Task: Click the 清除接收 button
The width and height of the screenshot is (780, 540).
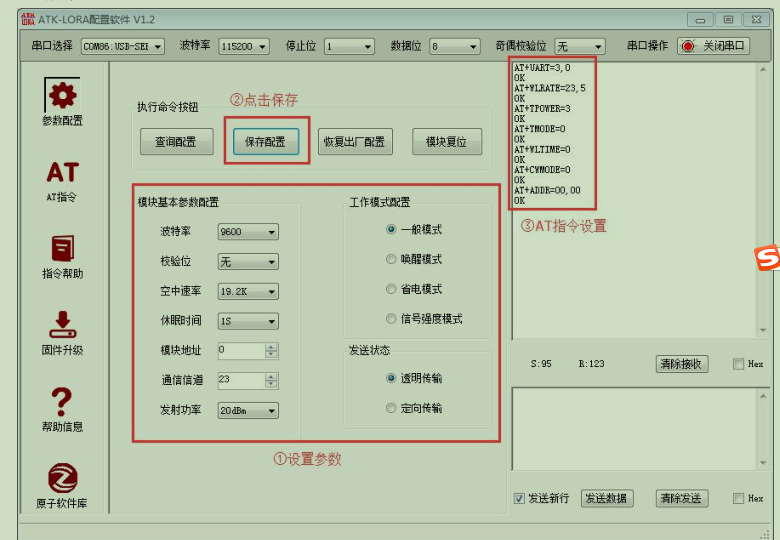Action: (x=682, y=364)
